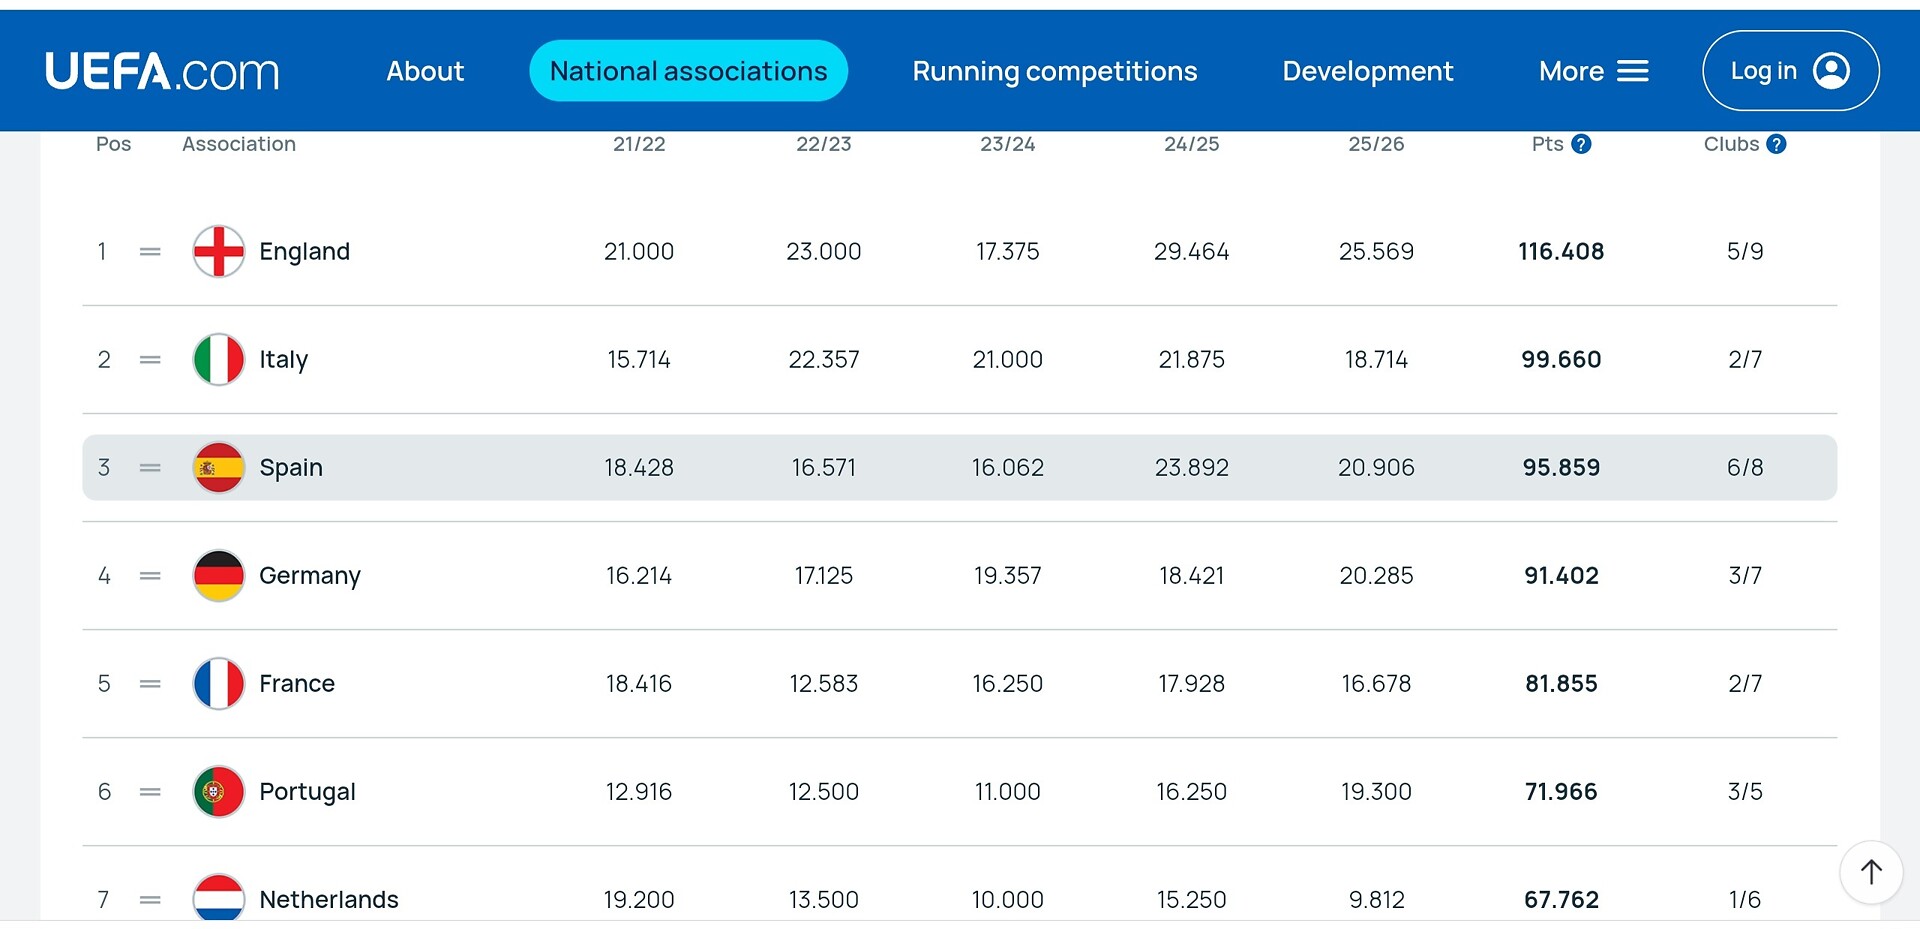Open the England association link

point(304,251)
